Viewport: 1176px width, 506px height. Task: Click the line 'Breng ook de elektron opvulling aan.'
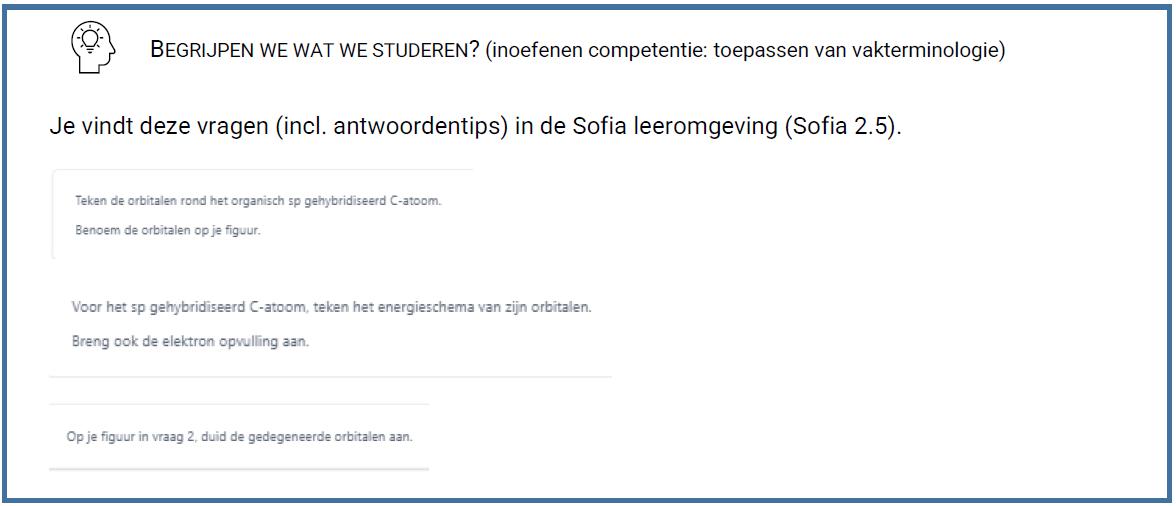click(x=190, y=341)
